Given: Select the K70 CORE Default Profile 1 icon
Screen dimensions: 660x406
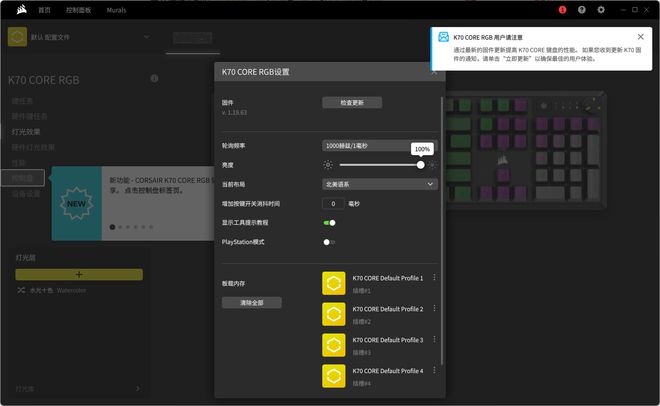Looking at the screenshot, I should [x=334, y=283].
